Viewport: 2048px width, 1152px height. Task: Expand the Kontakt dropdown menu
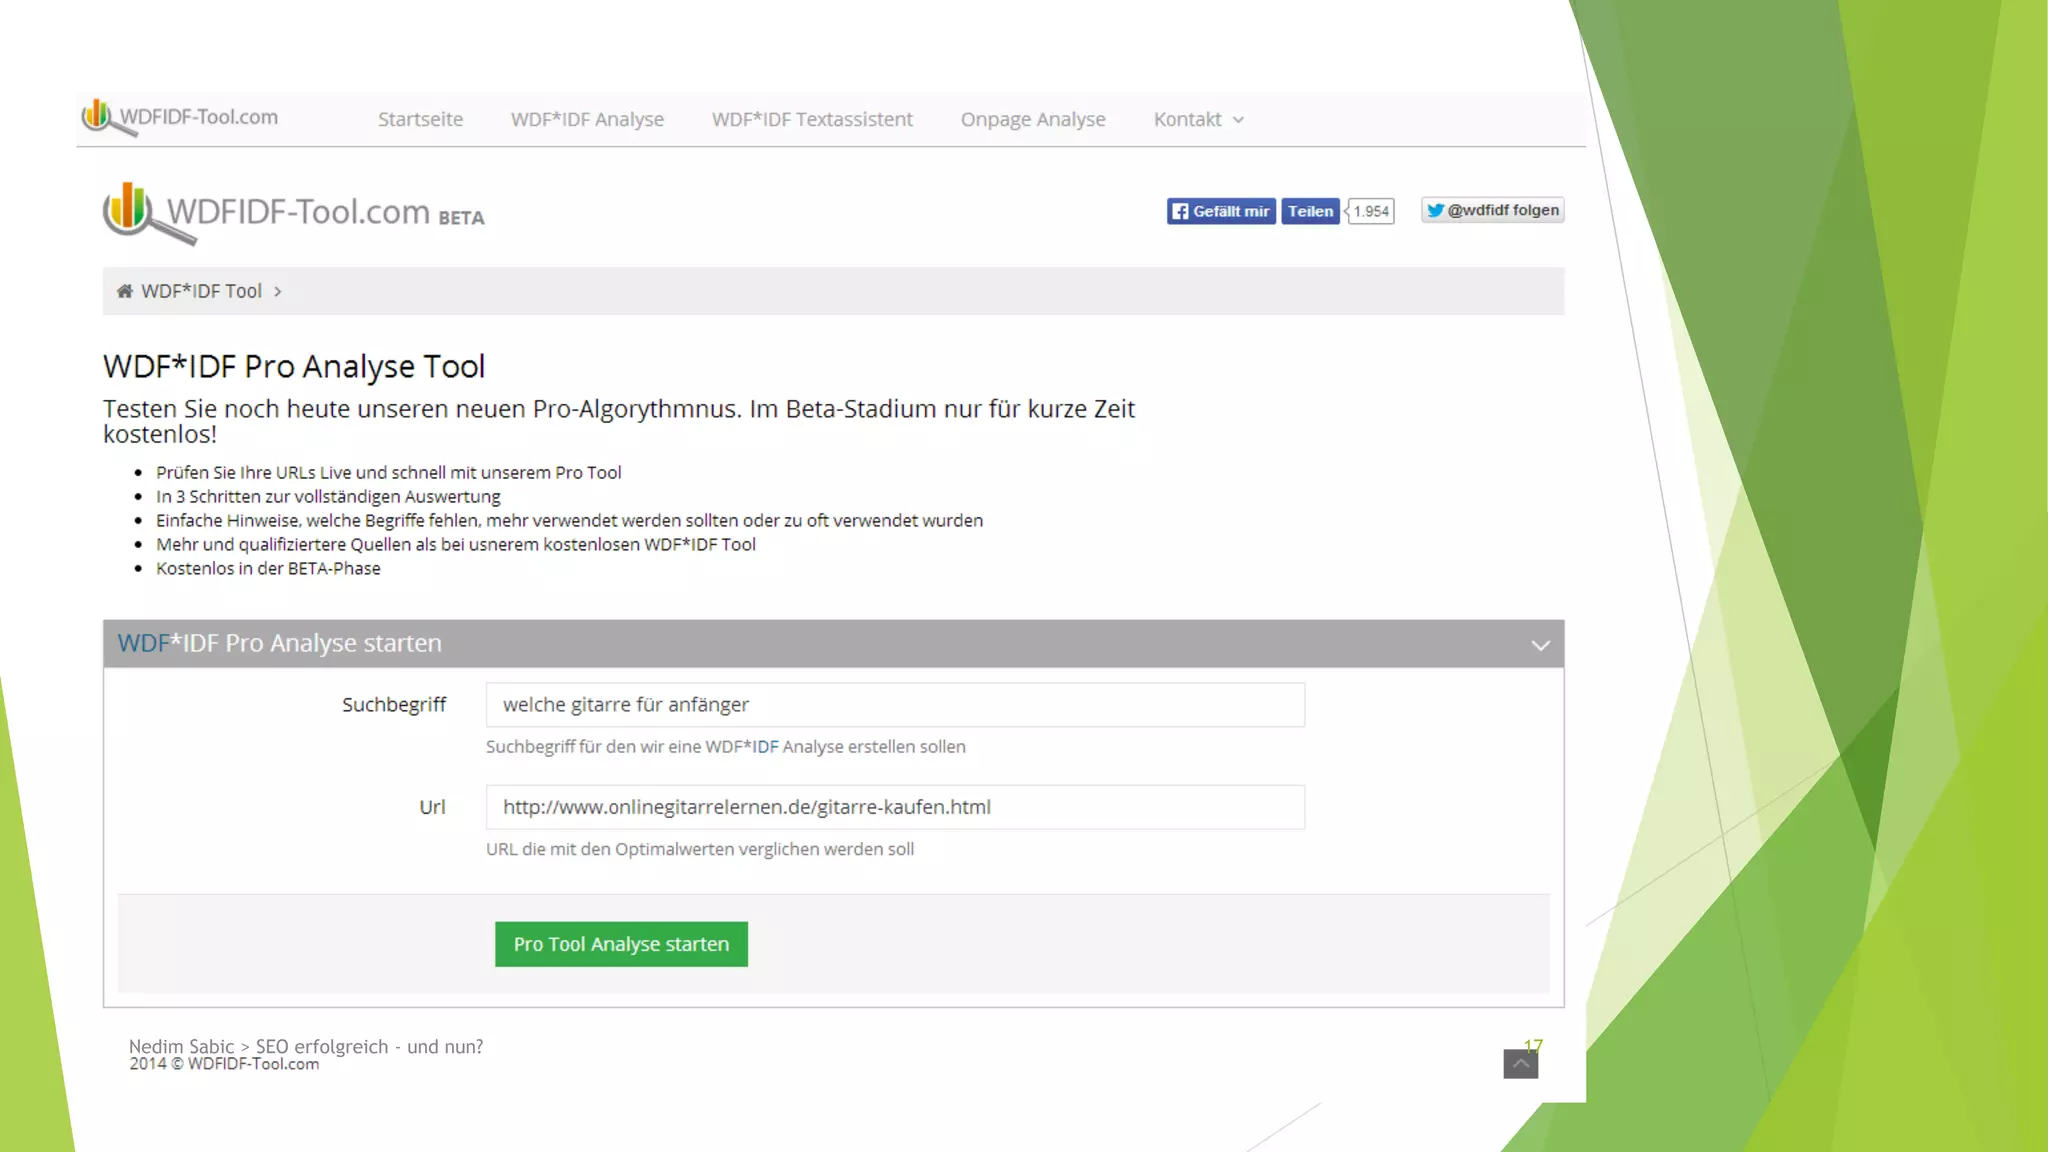1198,119
